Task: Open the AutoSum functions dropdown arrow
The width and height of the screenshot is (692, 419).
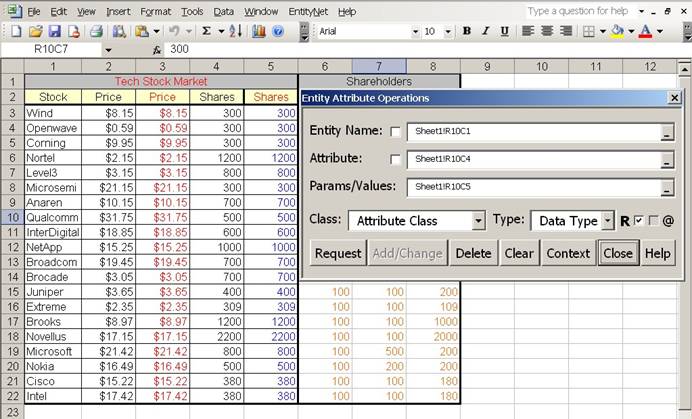Action: (221, 31)
